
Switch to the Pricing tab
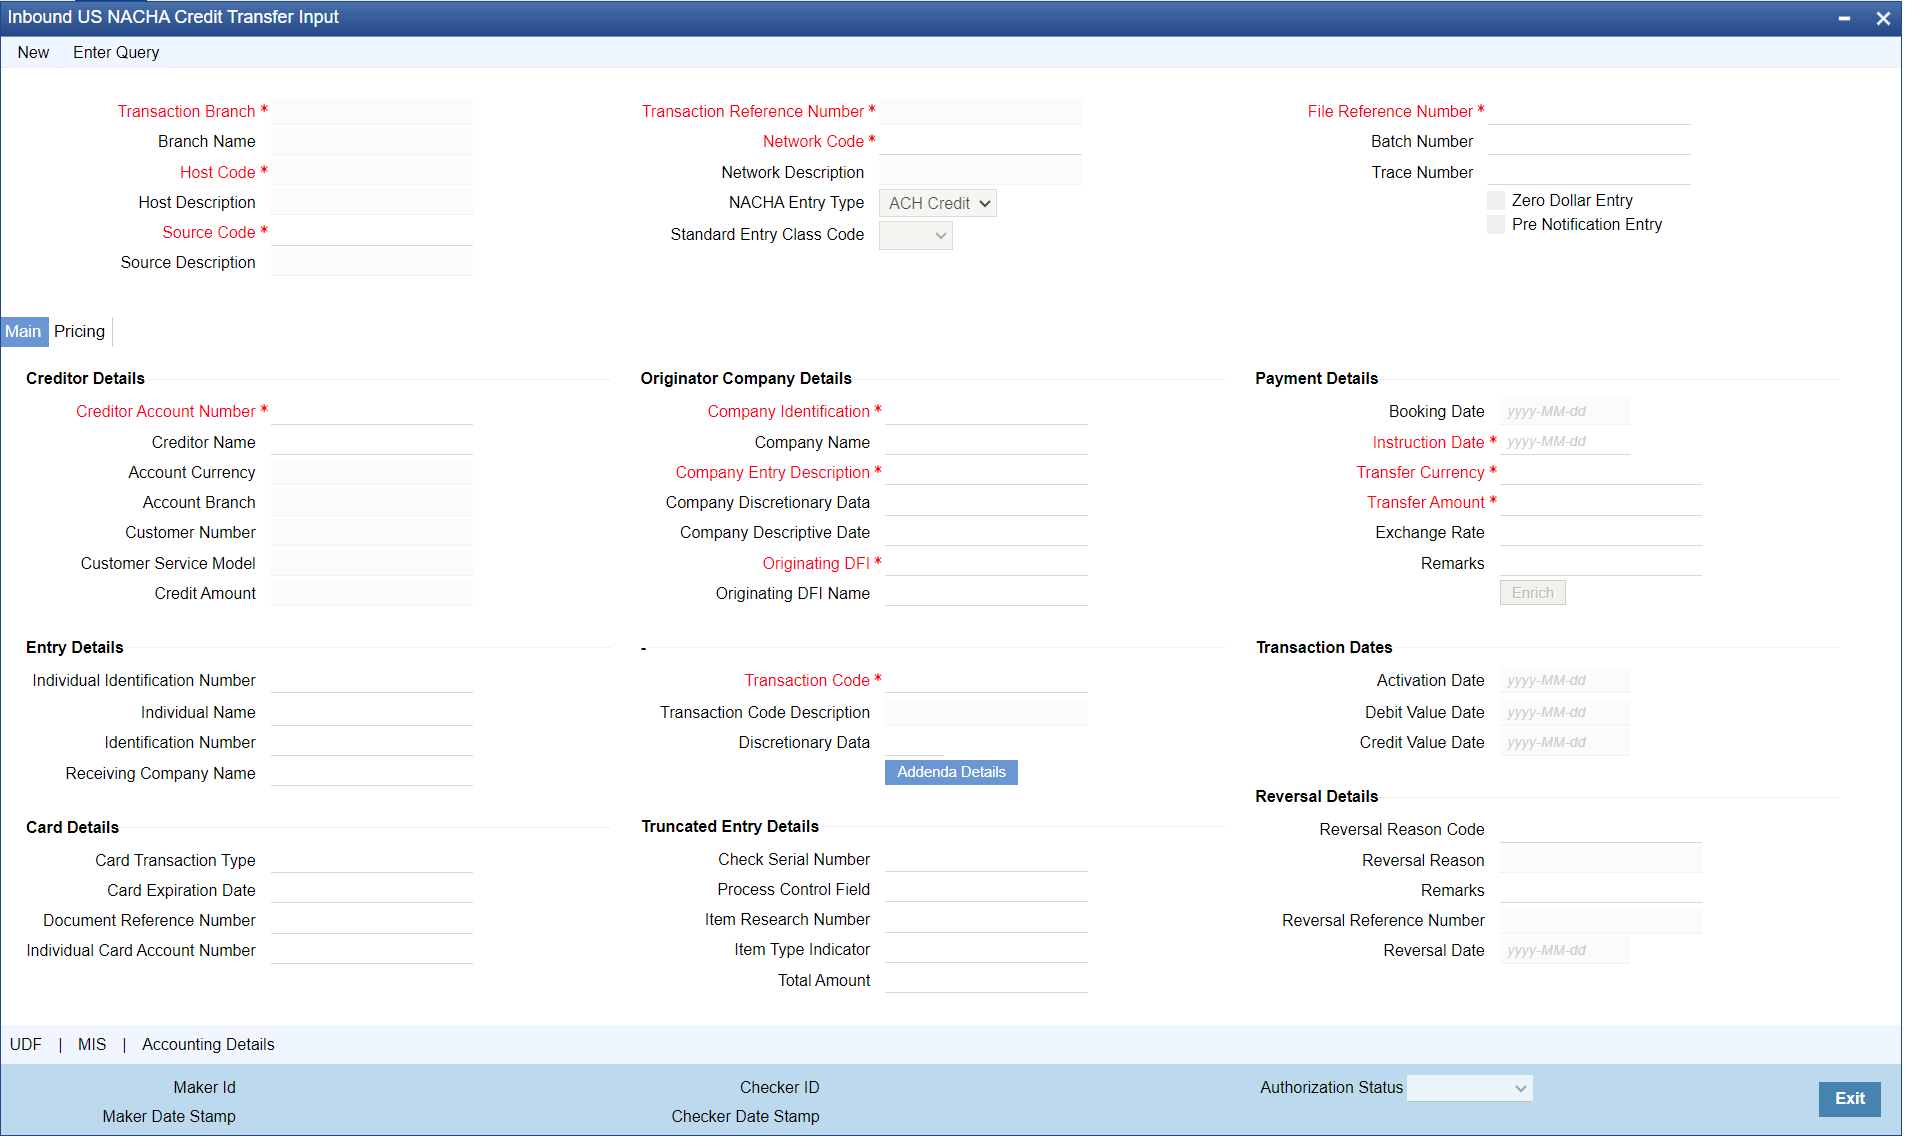(80, 332)
